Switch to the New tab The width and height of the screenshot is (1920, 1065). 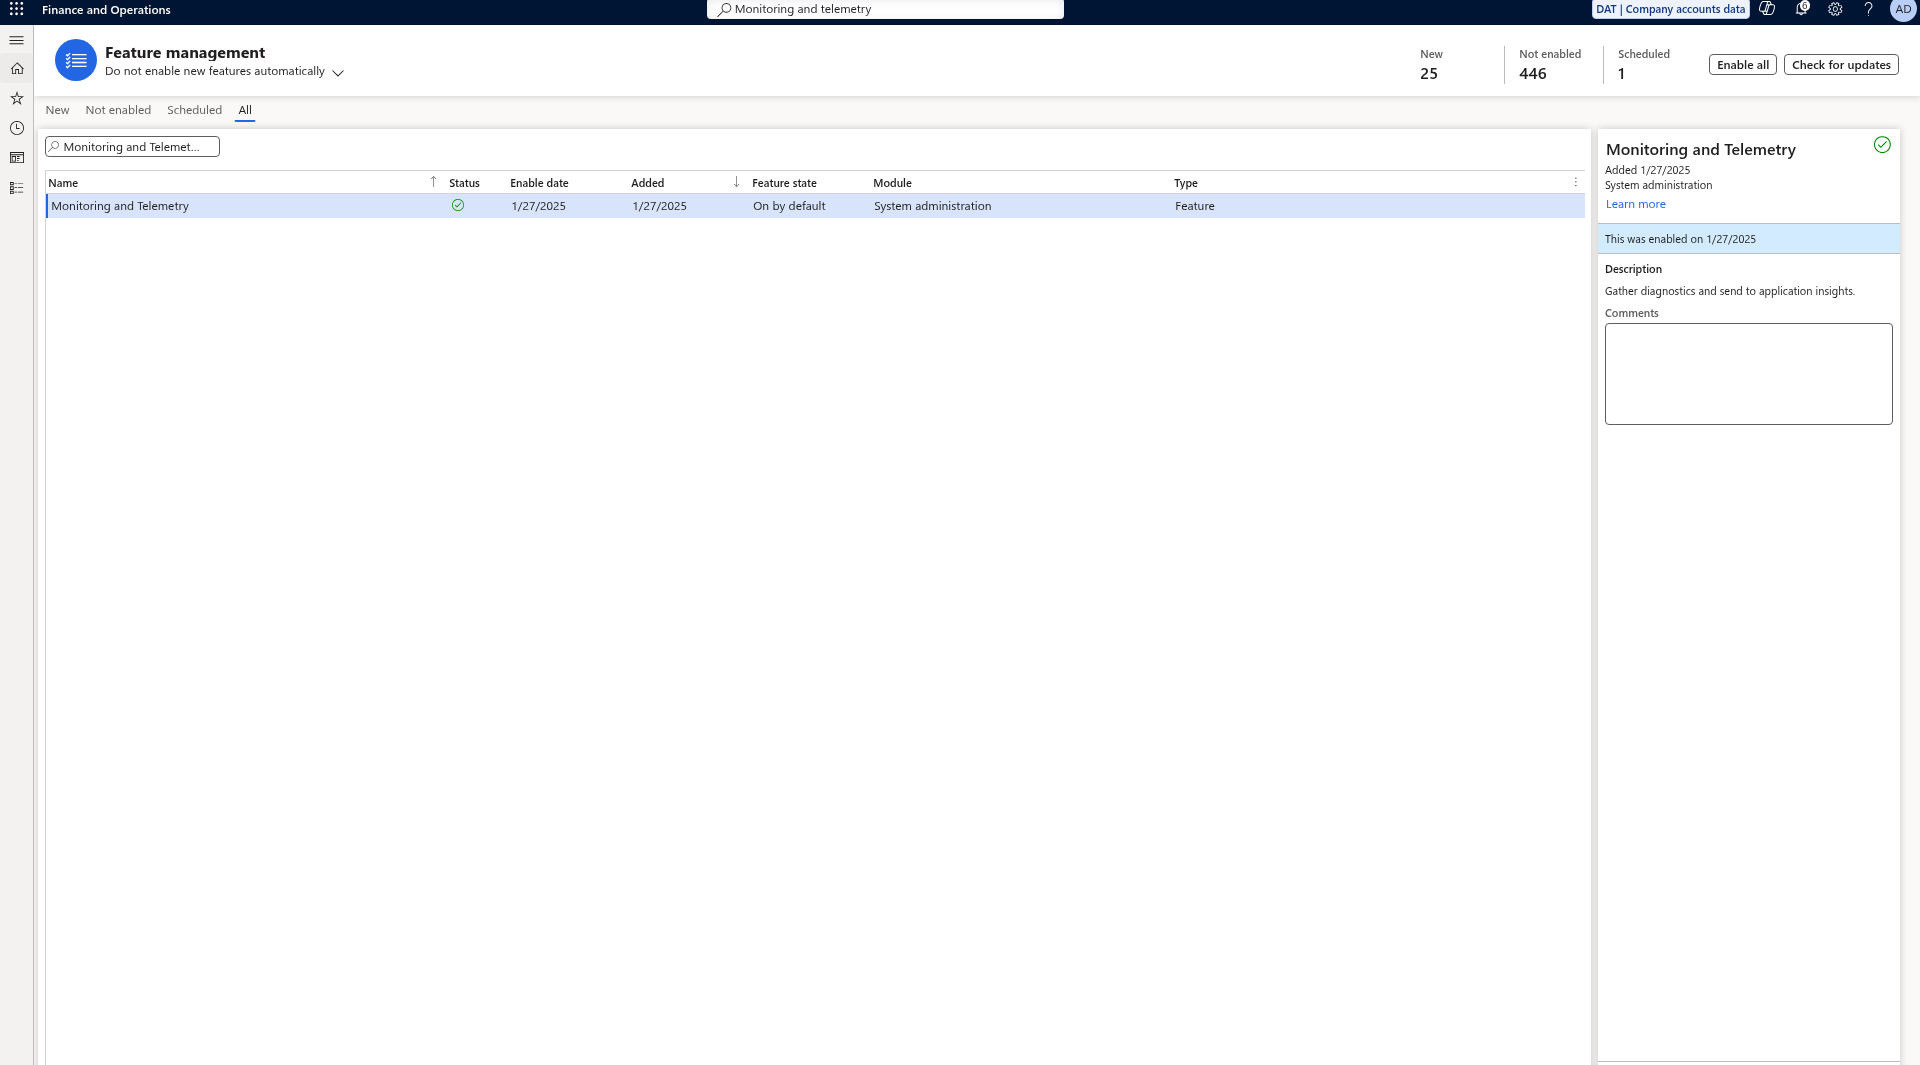click(57, 110)
